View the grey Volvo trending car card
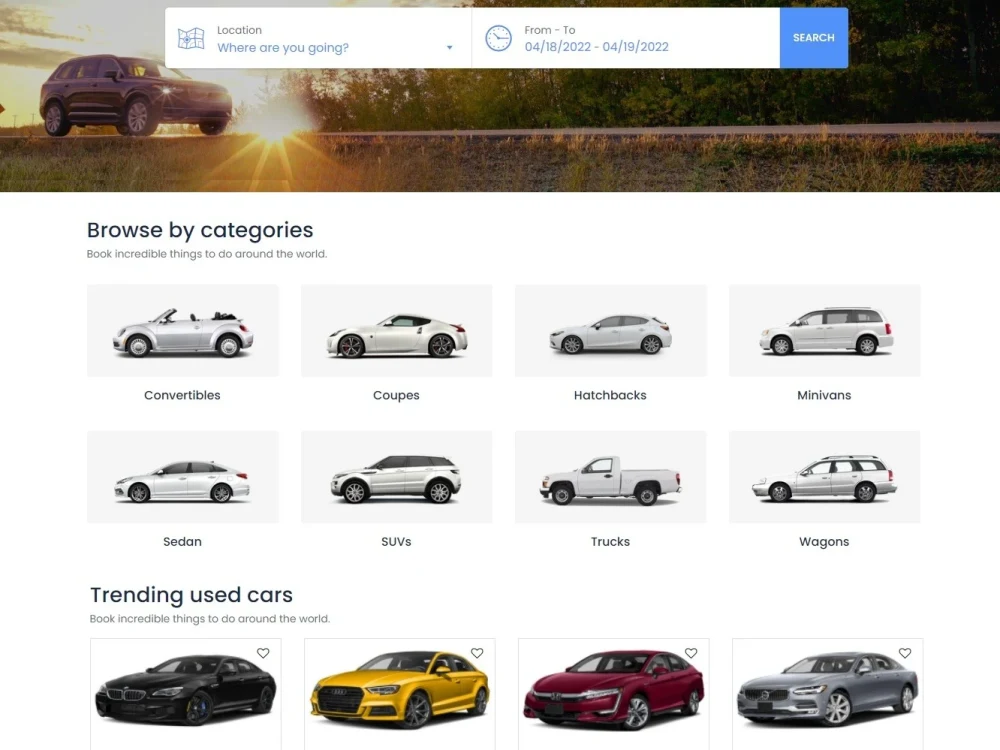Viewport: 1000px width, 750px height. tap(828, 694)
